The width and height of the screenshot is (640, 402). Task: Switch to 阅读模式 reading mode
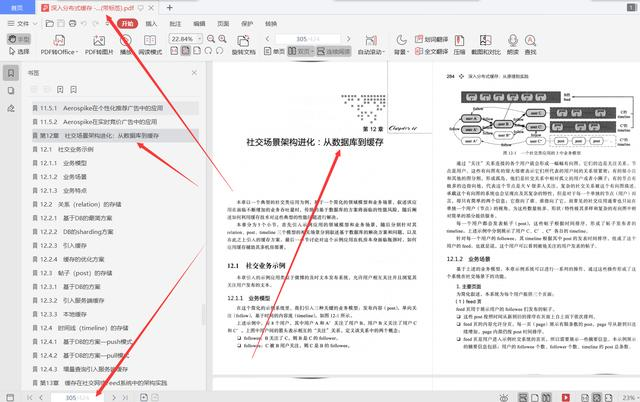point(150,44)
